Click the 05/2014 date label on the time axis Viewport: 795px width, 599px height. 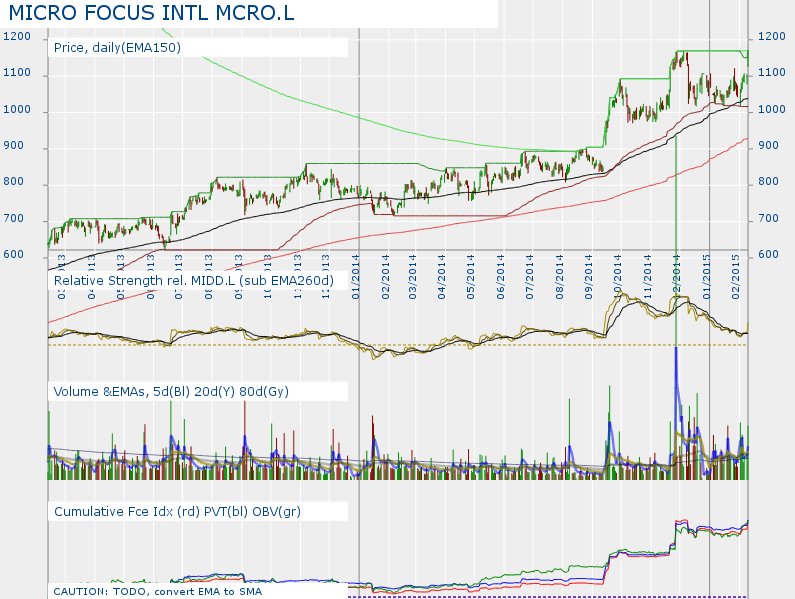click(x=471, y=277)
